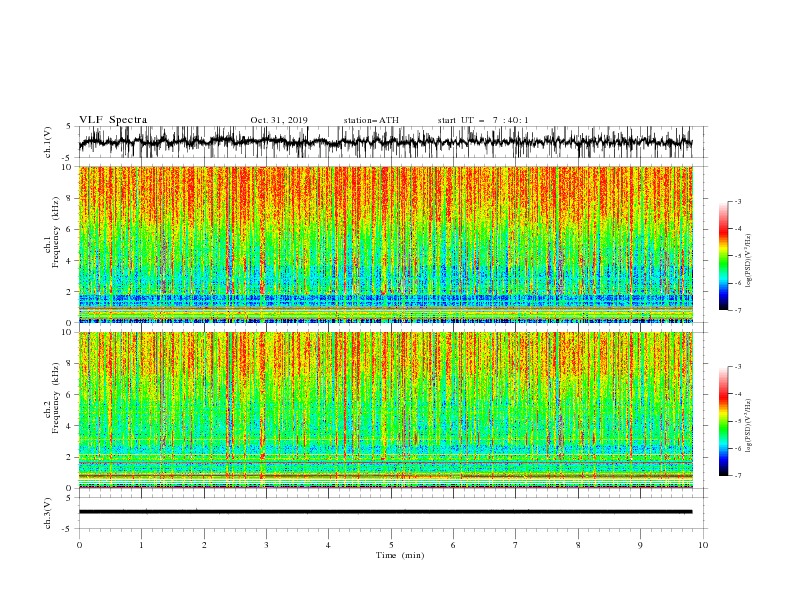Click time axis tick label "2"
Image resolution: width=792 pixels, height=612 pixels.
coord(204,545)
